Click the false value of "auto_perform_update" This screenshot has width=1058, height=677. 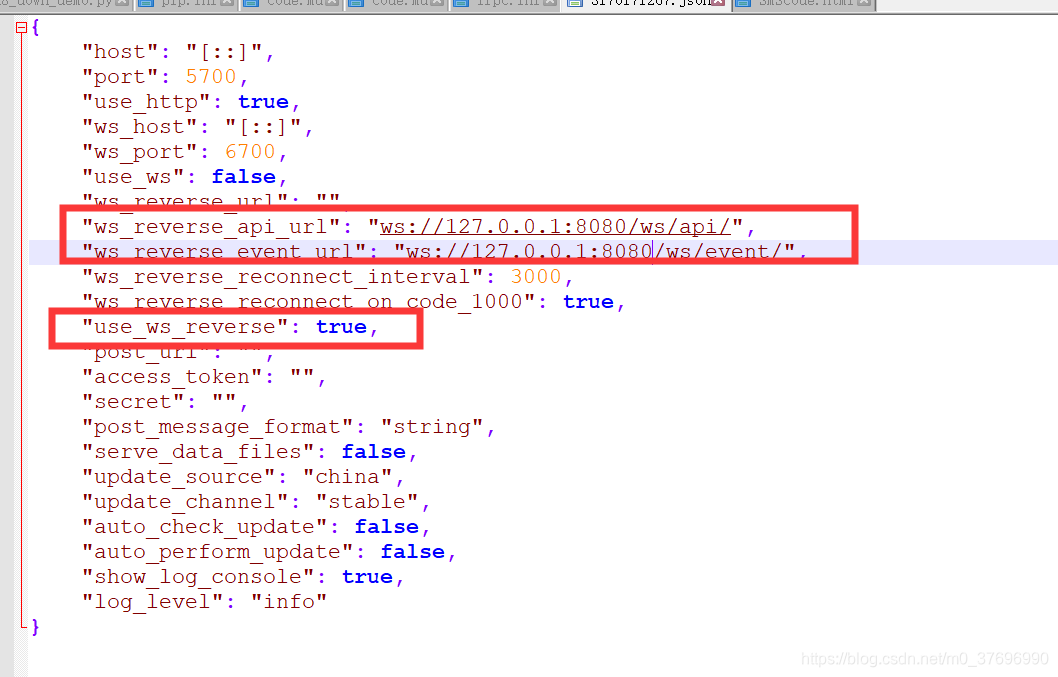pyautogui.click(x=412, y=551)
